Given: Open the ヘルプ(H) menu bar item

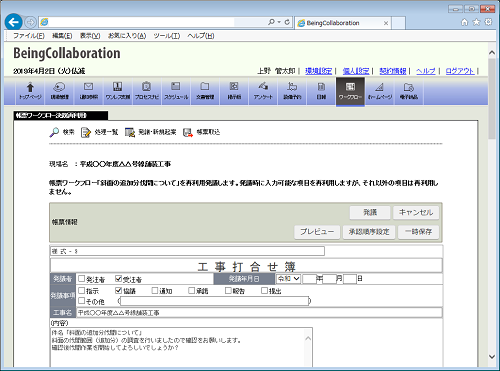Looking at the screenshot, I should 201,36.
